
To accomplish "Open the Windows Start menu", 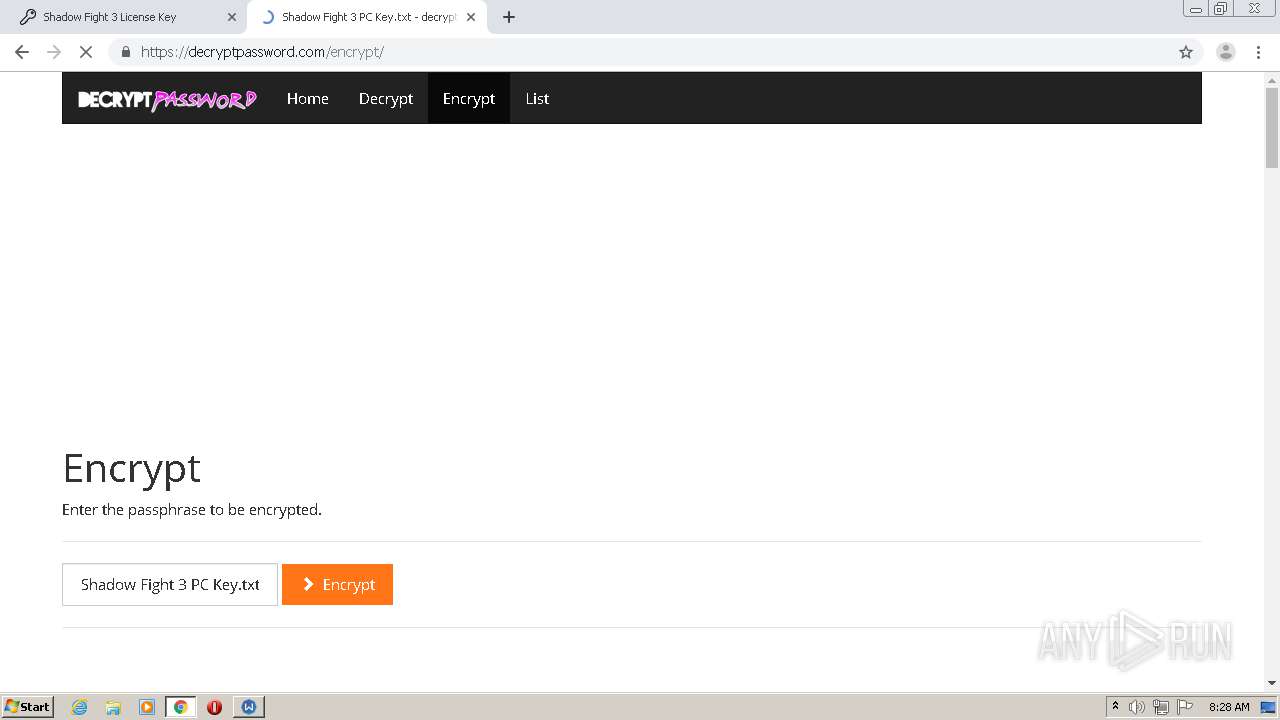I will click(28, 707).
